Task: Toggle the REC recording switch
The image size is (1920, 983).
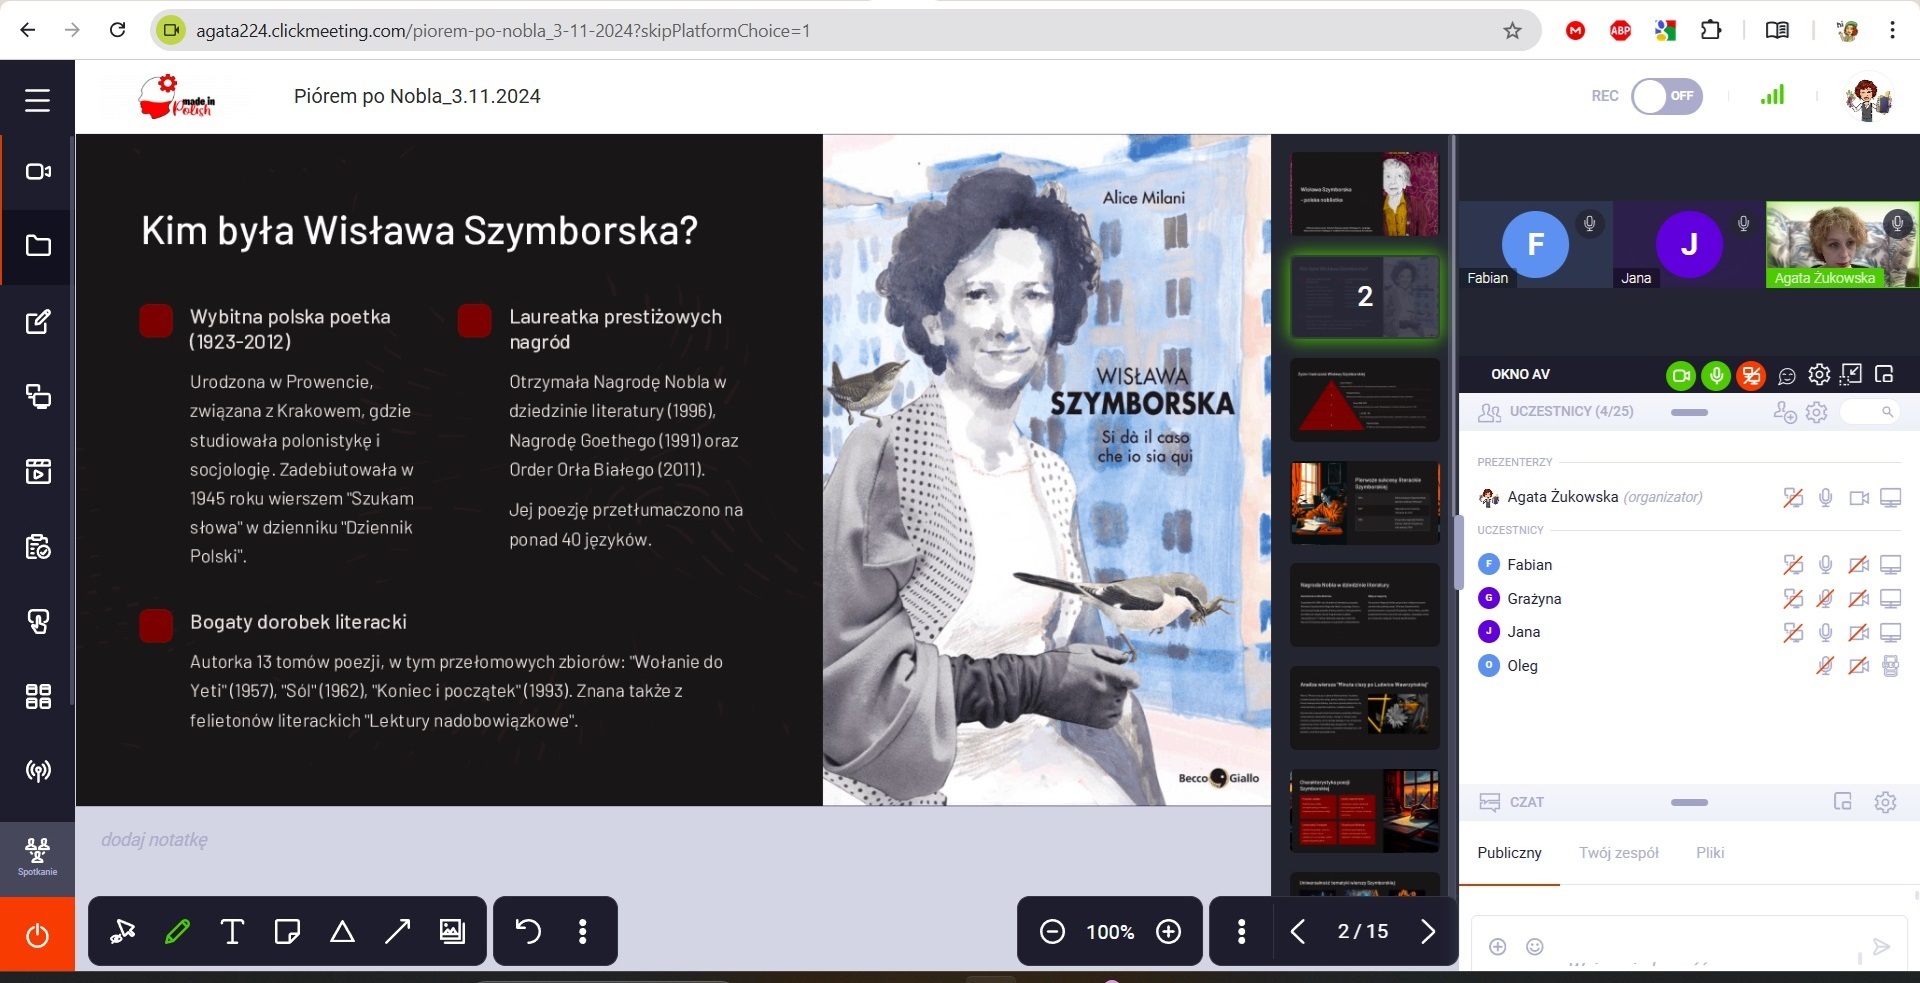Action: [x=1667, y=97]
